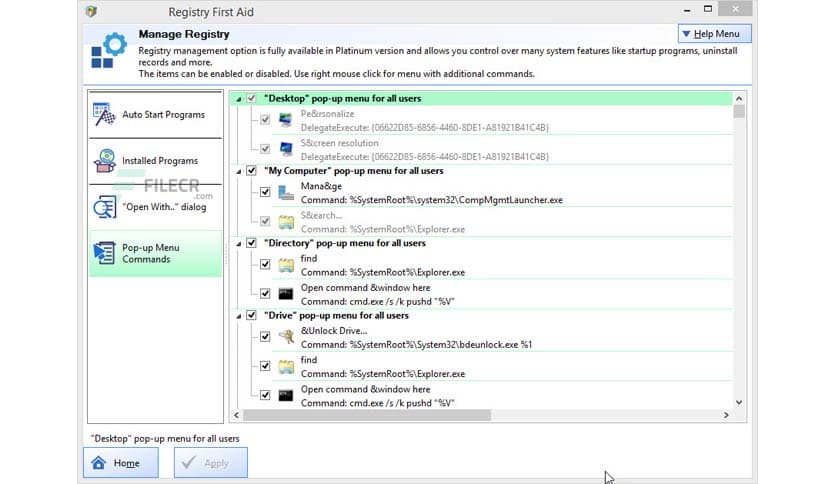Viewport: 836px width, 484px height.
Task: Uncheck Open command window under Drive
Action: coord(265,395)
